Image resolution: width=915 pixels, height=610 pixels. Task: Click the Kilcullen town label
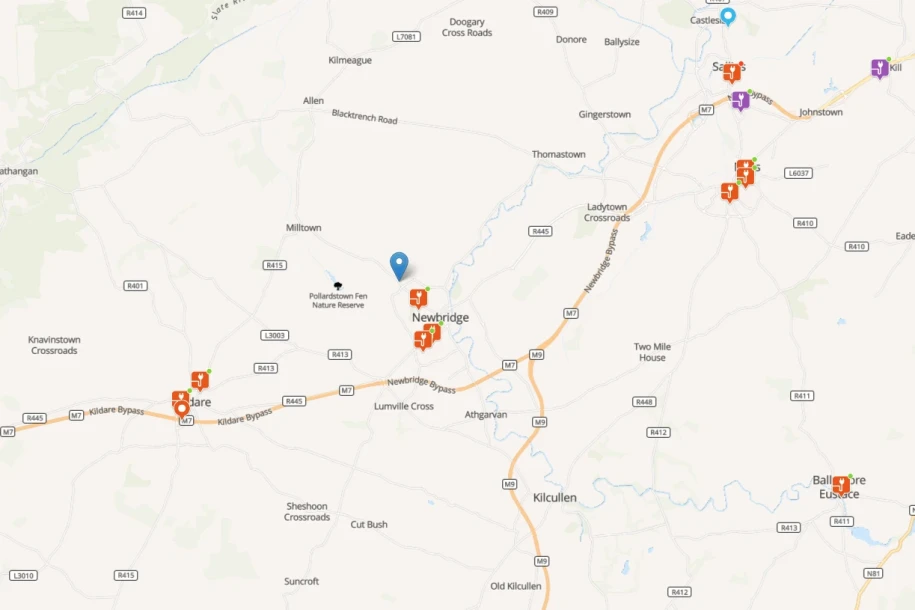pyautogui.click(x=555, y=497)
